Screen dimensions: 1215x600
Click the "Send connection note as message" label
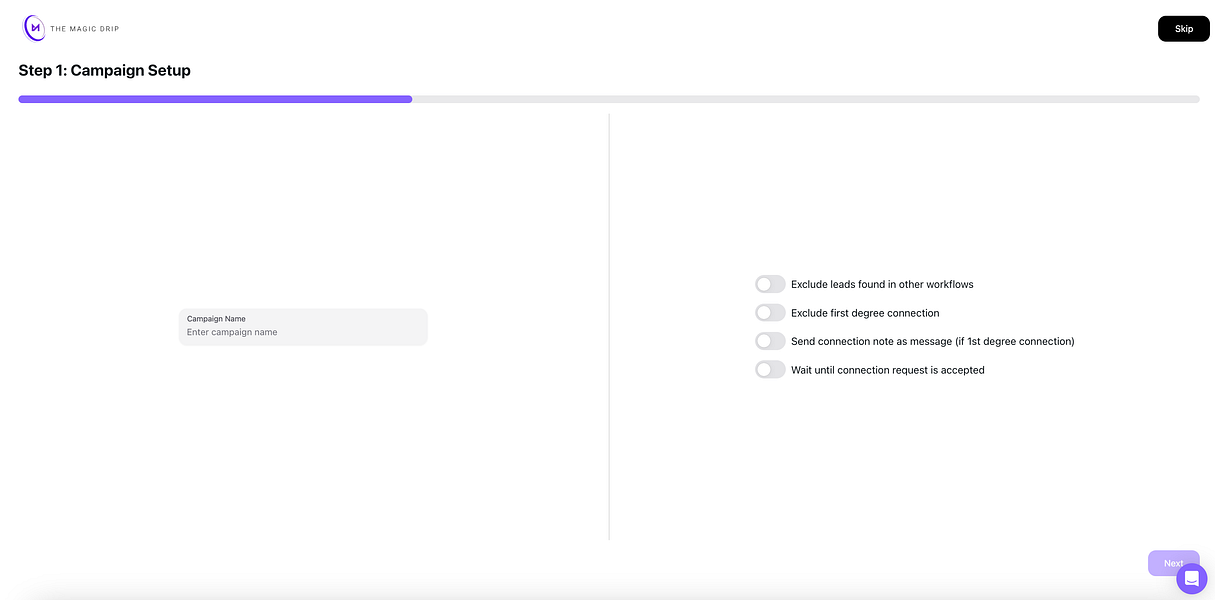pyautogui.click(x=932, y=341)
